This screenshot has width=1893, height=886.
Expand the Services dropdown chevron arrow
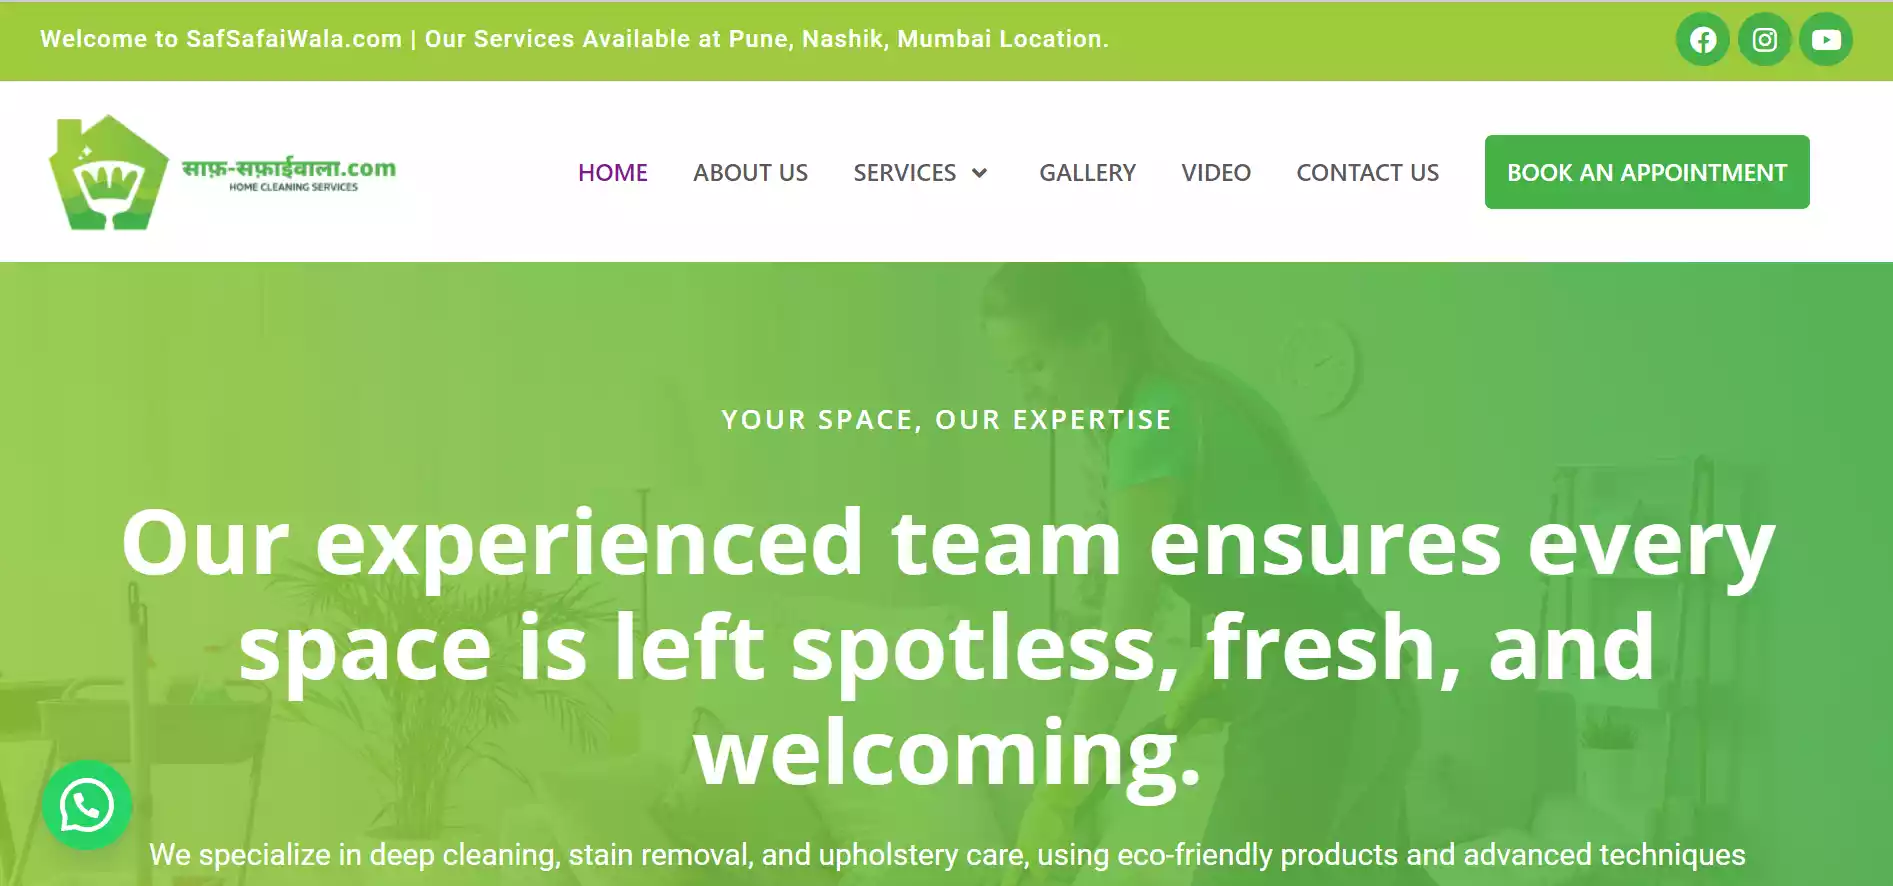pyautogui.click(x=980, y=173)
